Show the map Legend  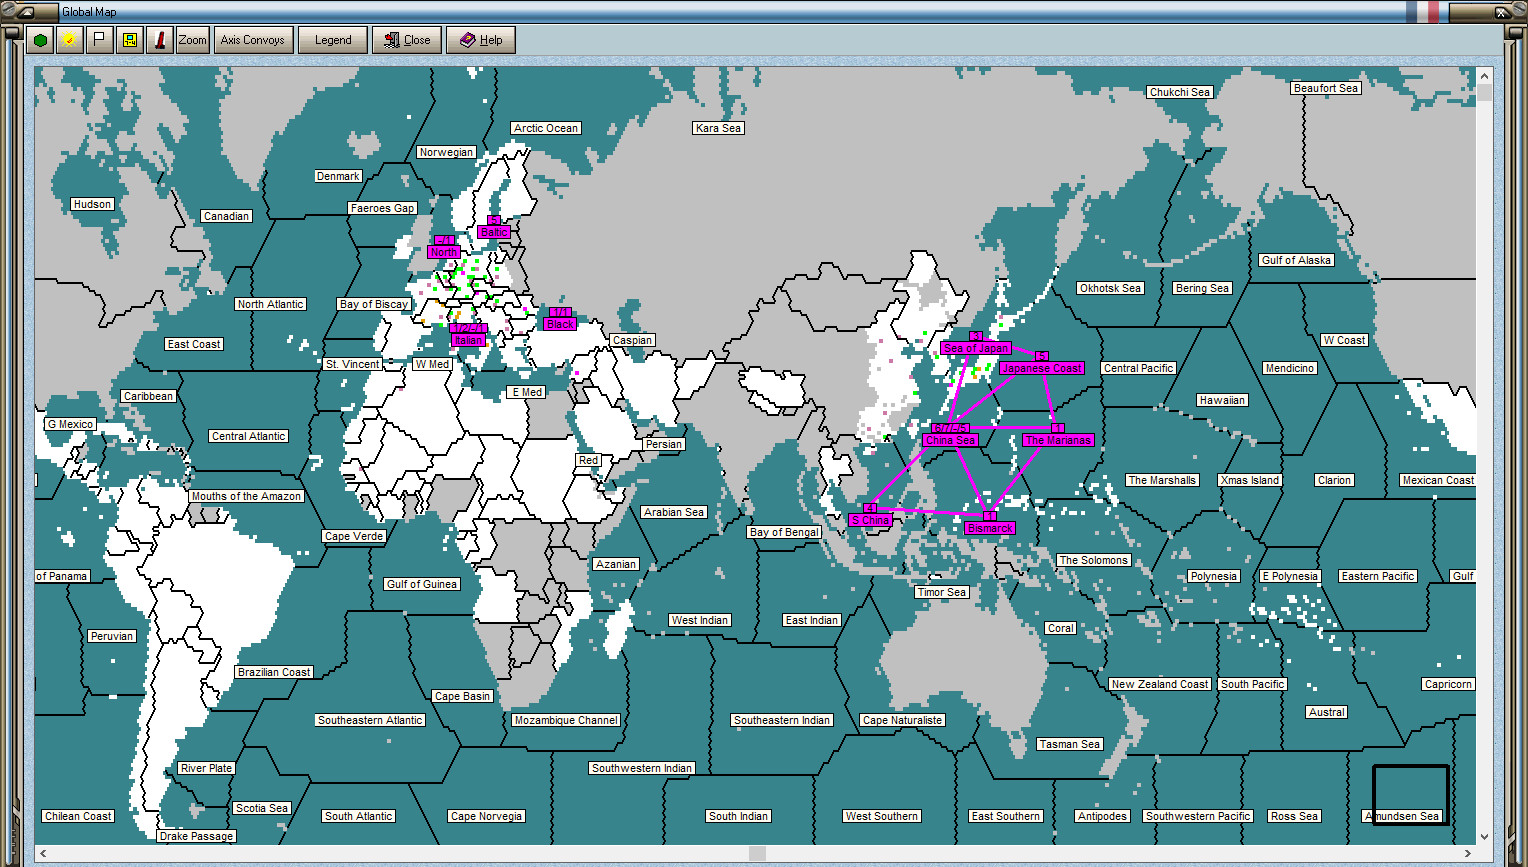tap(332, 40)
